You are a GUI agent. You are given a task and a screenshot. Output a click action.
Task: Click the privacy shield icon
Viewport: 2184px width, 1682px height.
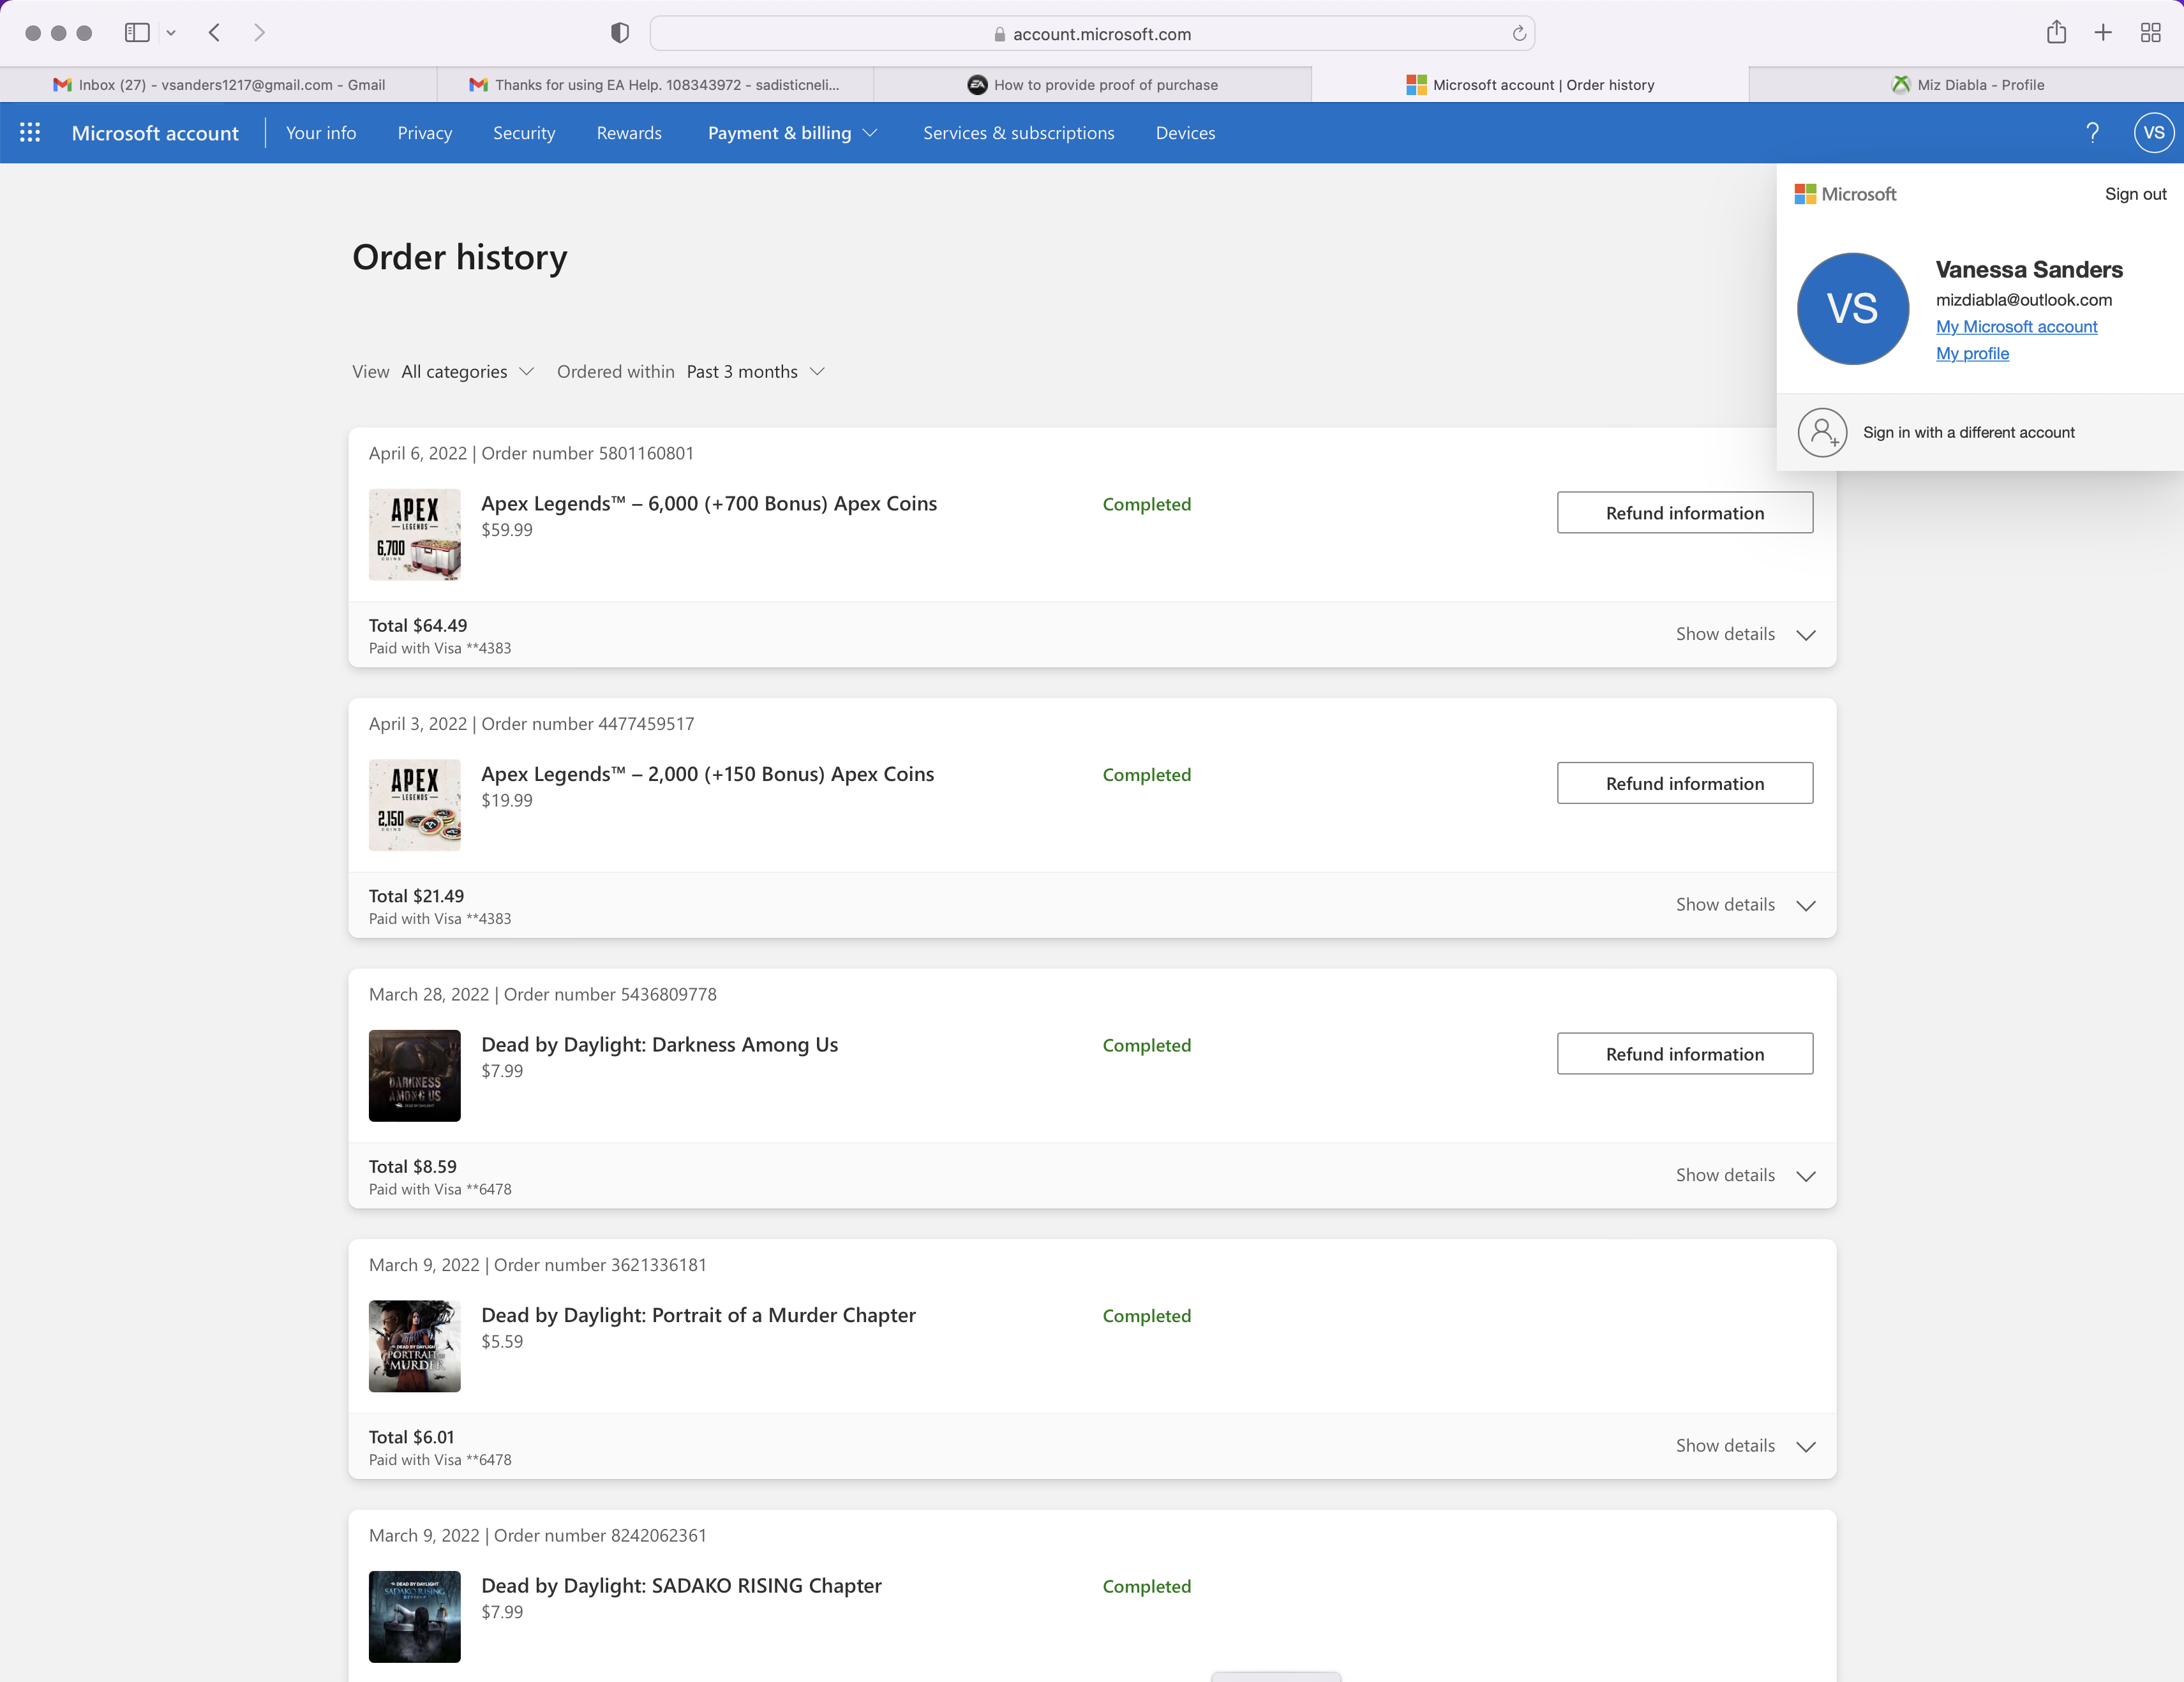pyautogui.click(x=620, y=33)
